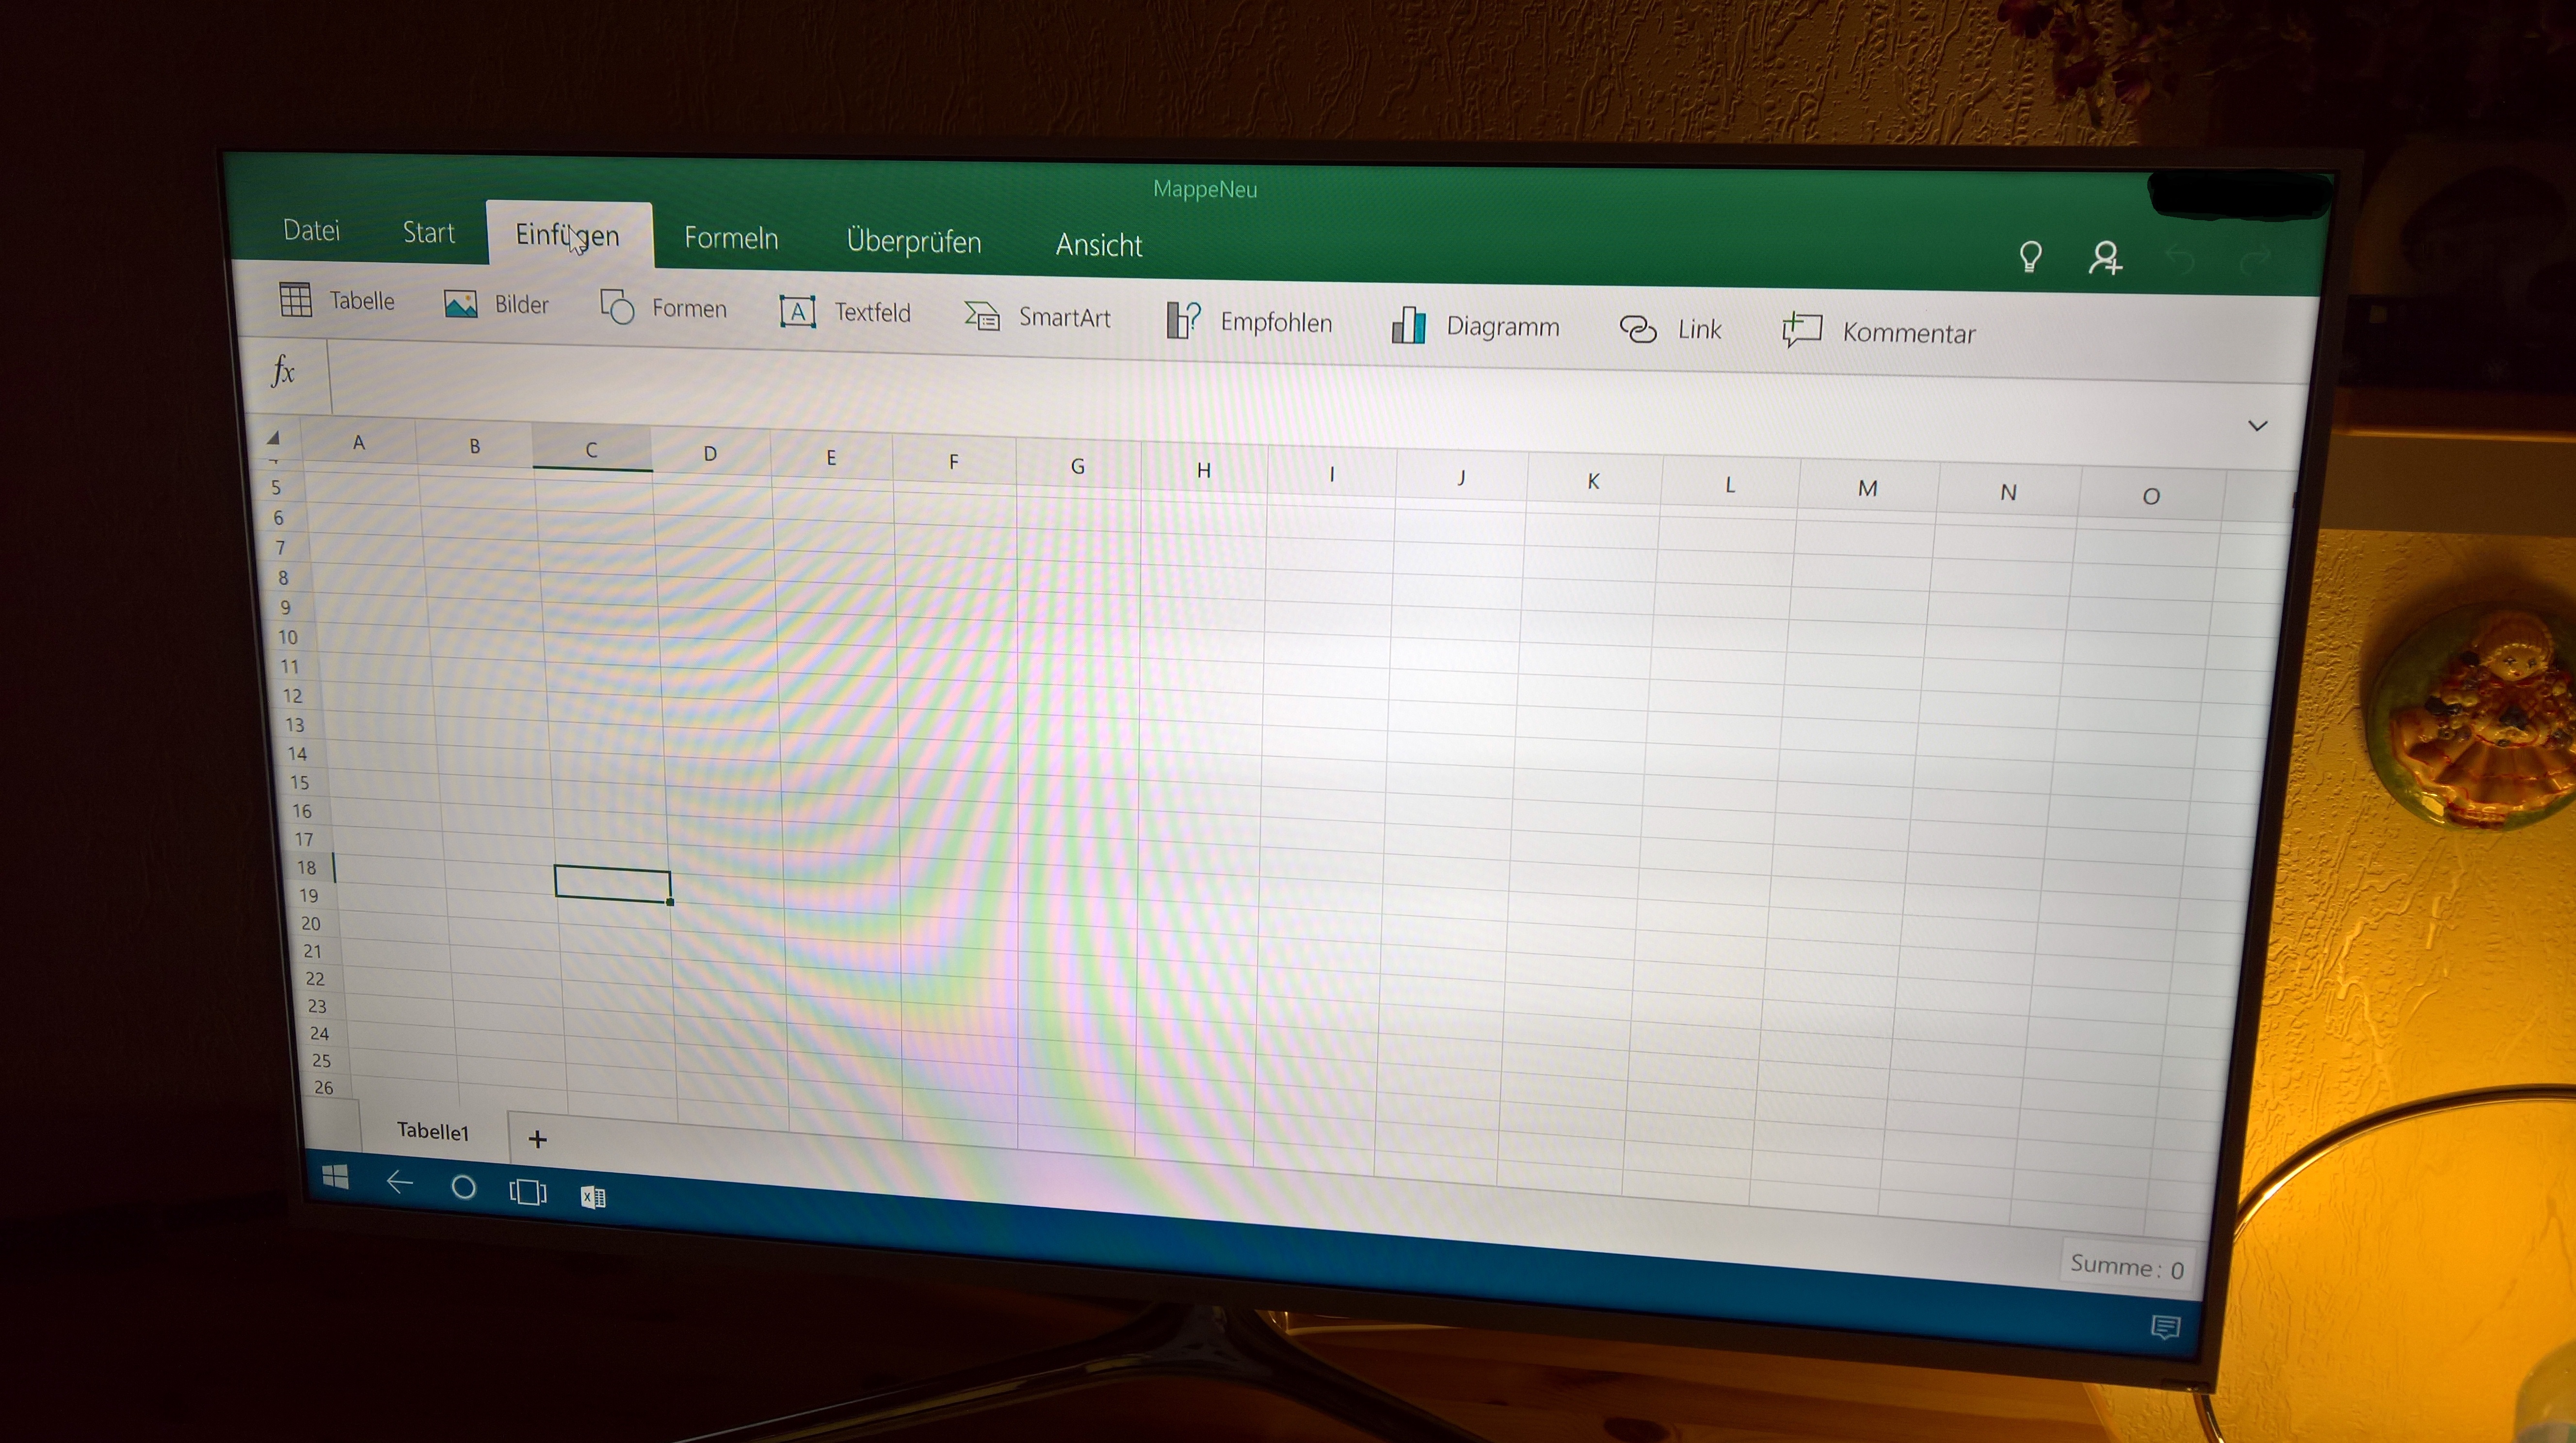Click the MappeNeu workbook title
Image resolution: width=2576 pixels, height=1443 pixels.
(x=1205, y=189)
